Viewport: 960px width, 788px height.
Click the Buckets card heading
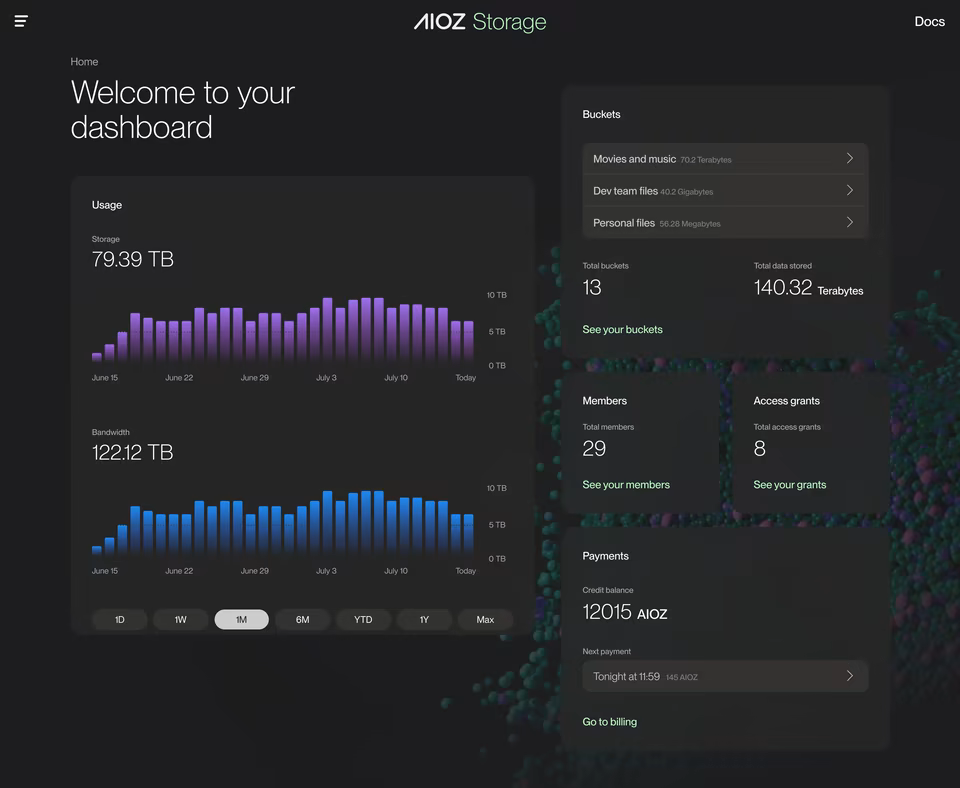tap(601, 114)
